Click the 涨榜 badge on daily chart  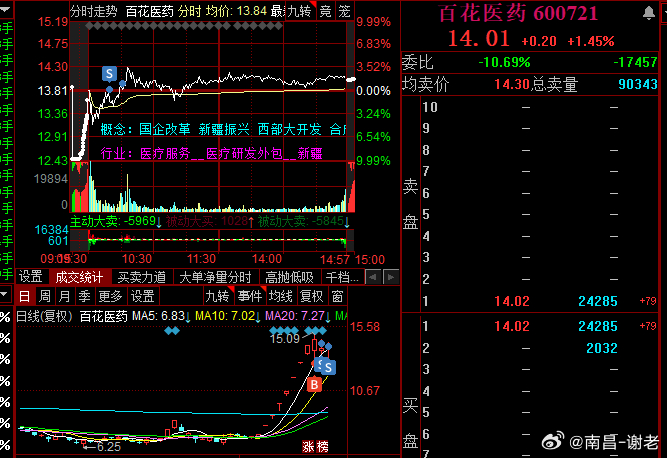pos(315,447)
